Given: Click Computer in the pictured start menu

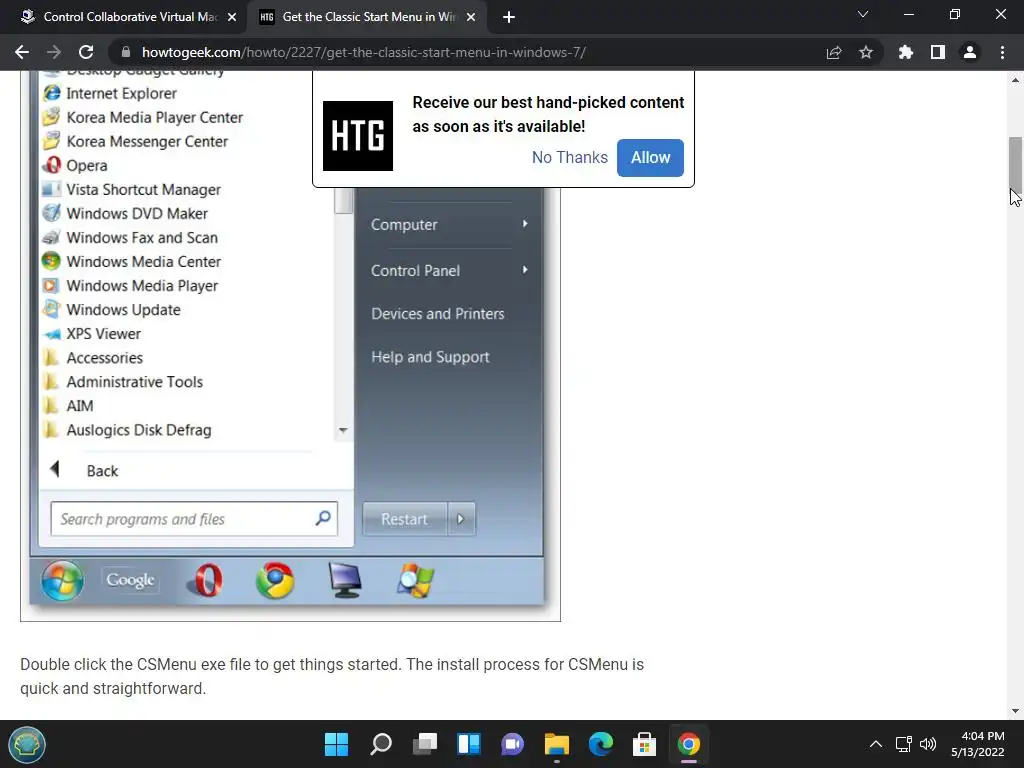Looking at the screenshot, I should point(404,225).
